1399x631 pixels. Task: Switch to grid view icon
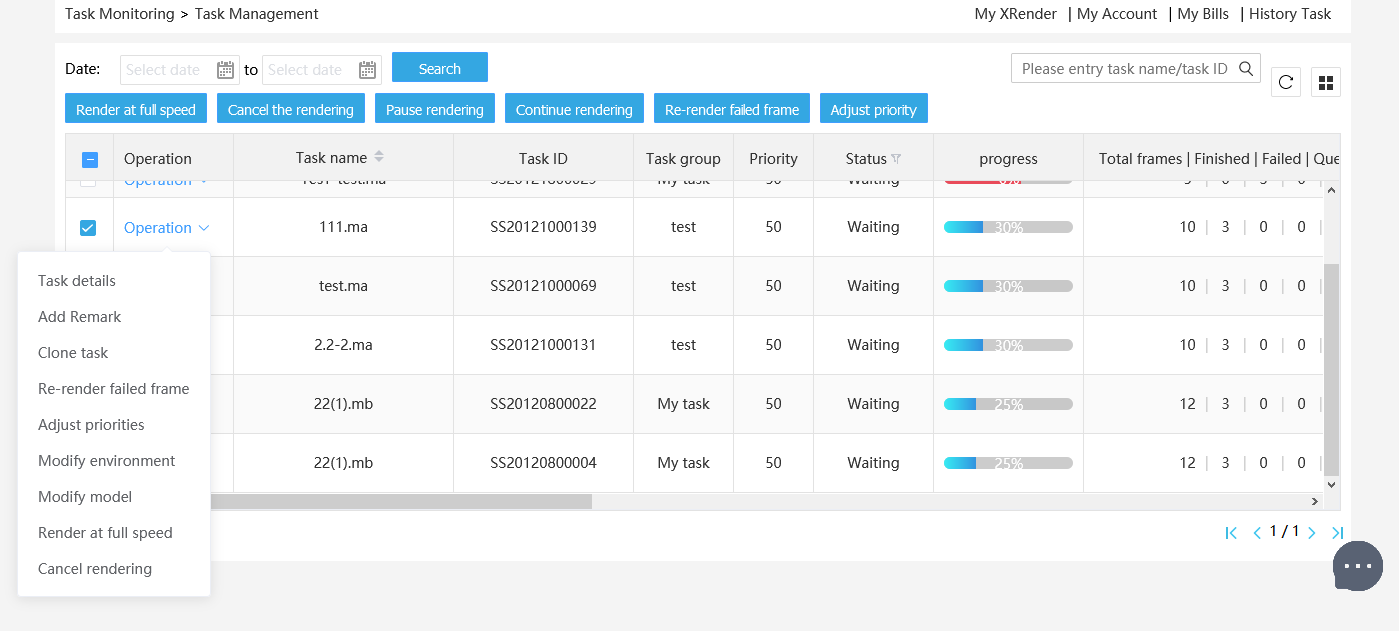coord(1326,83)
